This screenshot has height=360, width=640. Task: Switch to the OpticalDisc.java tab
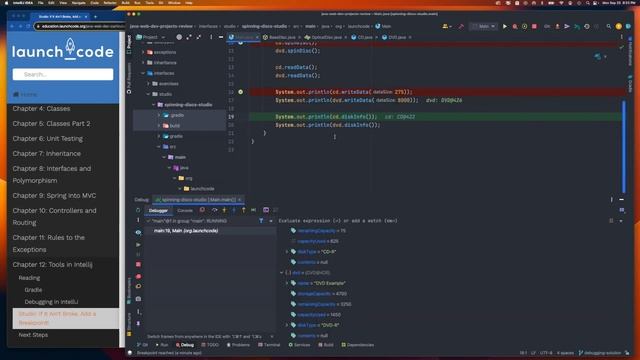pyautogui.click(x=326, y=37)
